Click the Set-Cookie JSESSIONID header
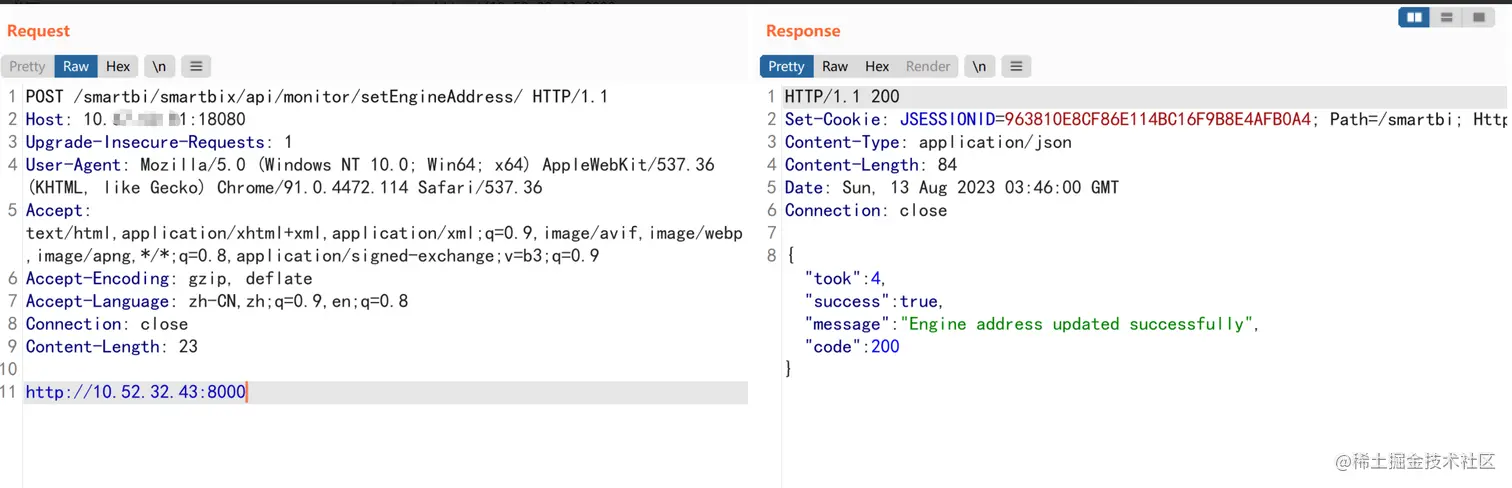The width and height of the screenshot is (1512, 488). [1145, 120]
